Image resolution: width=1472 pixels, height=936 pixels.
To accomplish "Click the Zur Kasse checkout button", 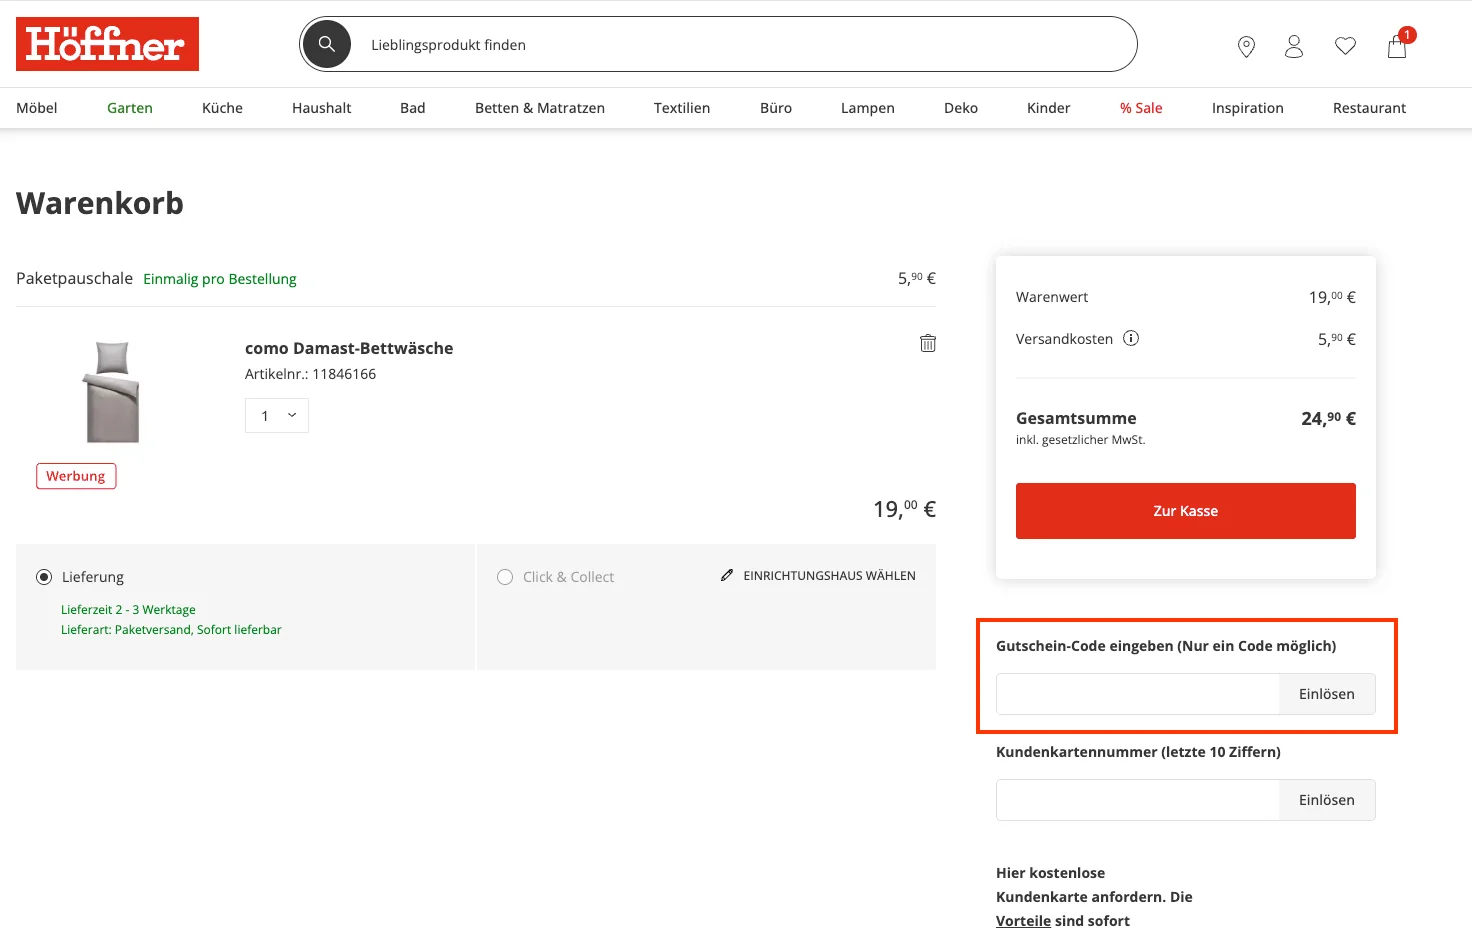I will click(1185, 510).
